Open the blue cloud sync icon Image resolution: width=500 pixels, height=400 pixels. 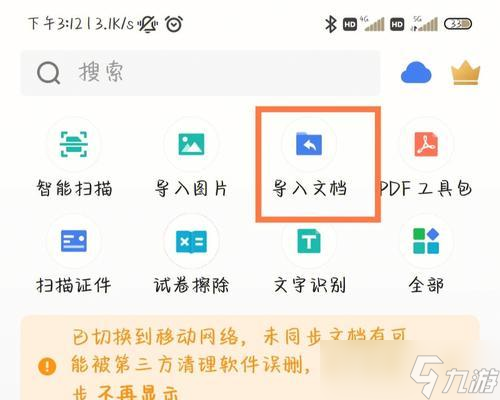[416, 72]
